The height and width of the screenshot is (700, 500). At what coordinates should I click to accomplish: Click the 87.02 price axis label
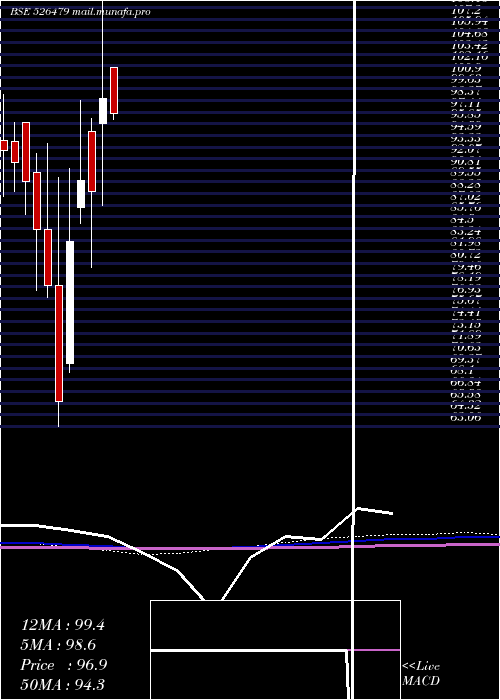pyautogui.click(x=466, y=196)
